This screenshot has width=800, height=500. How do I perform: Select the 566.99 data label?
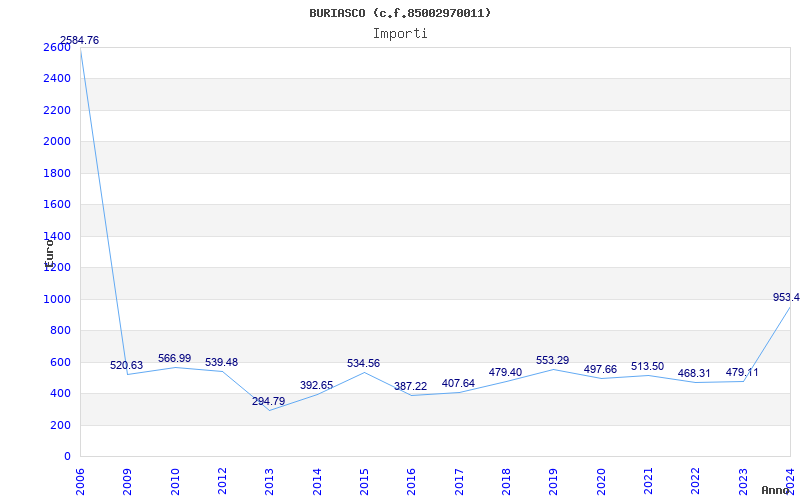click(174, 358)
